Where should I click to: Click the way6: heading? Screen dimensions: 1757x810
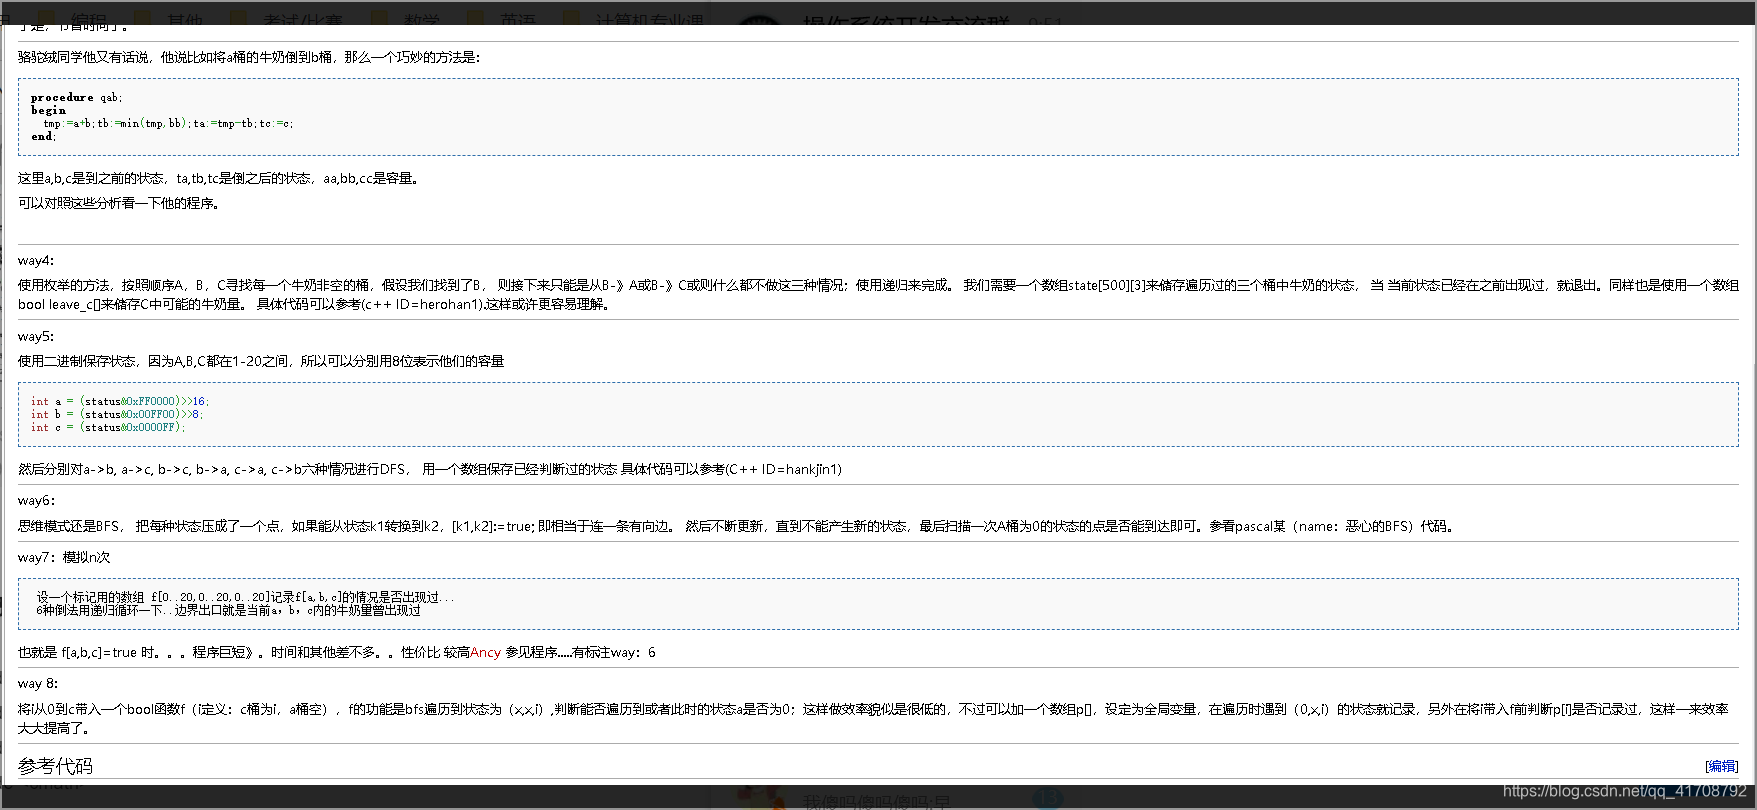36,500
